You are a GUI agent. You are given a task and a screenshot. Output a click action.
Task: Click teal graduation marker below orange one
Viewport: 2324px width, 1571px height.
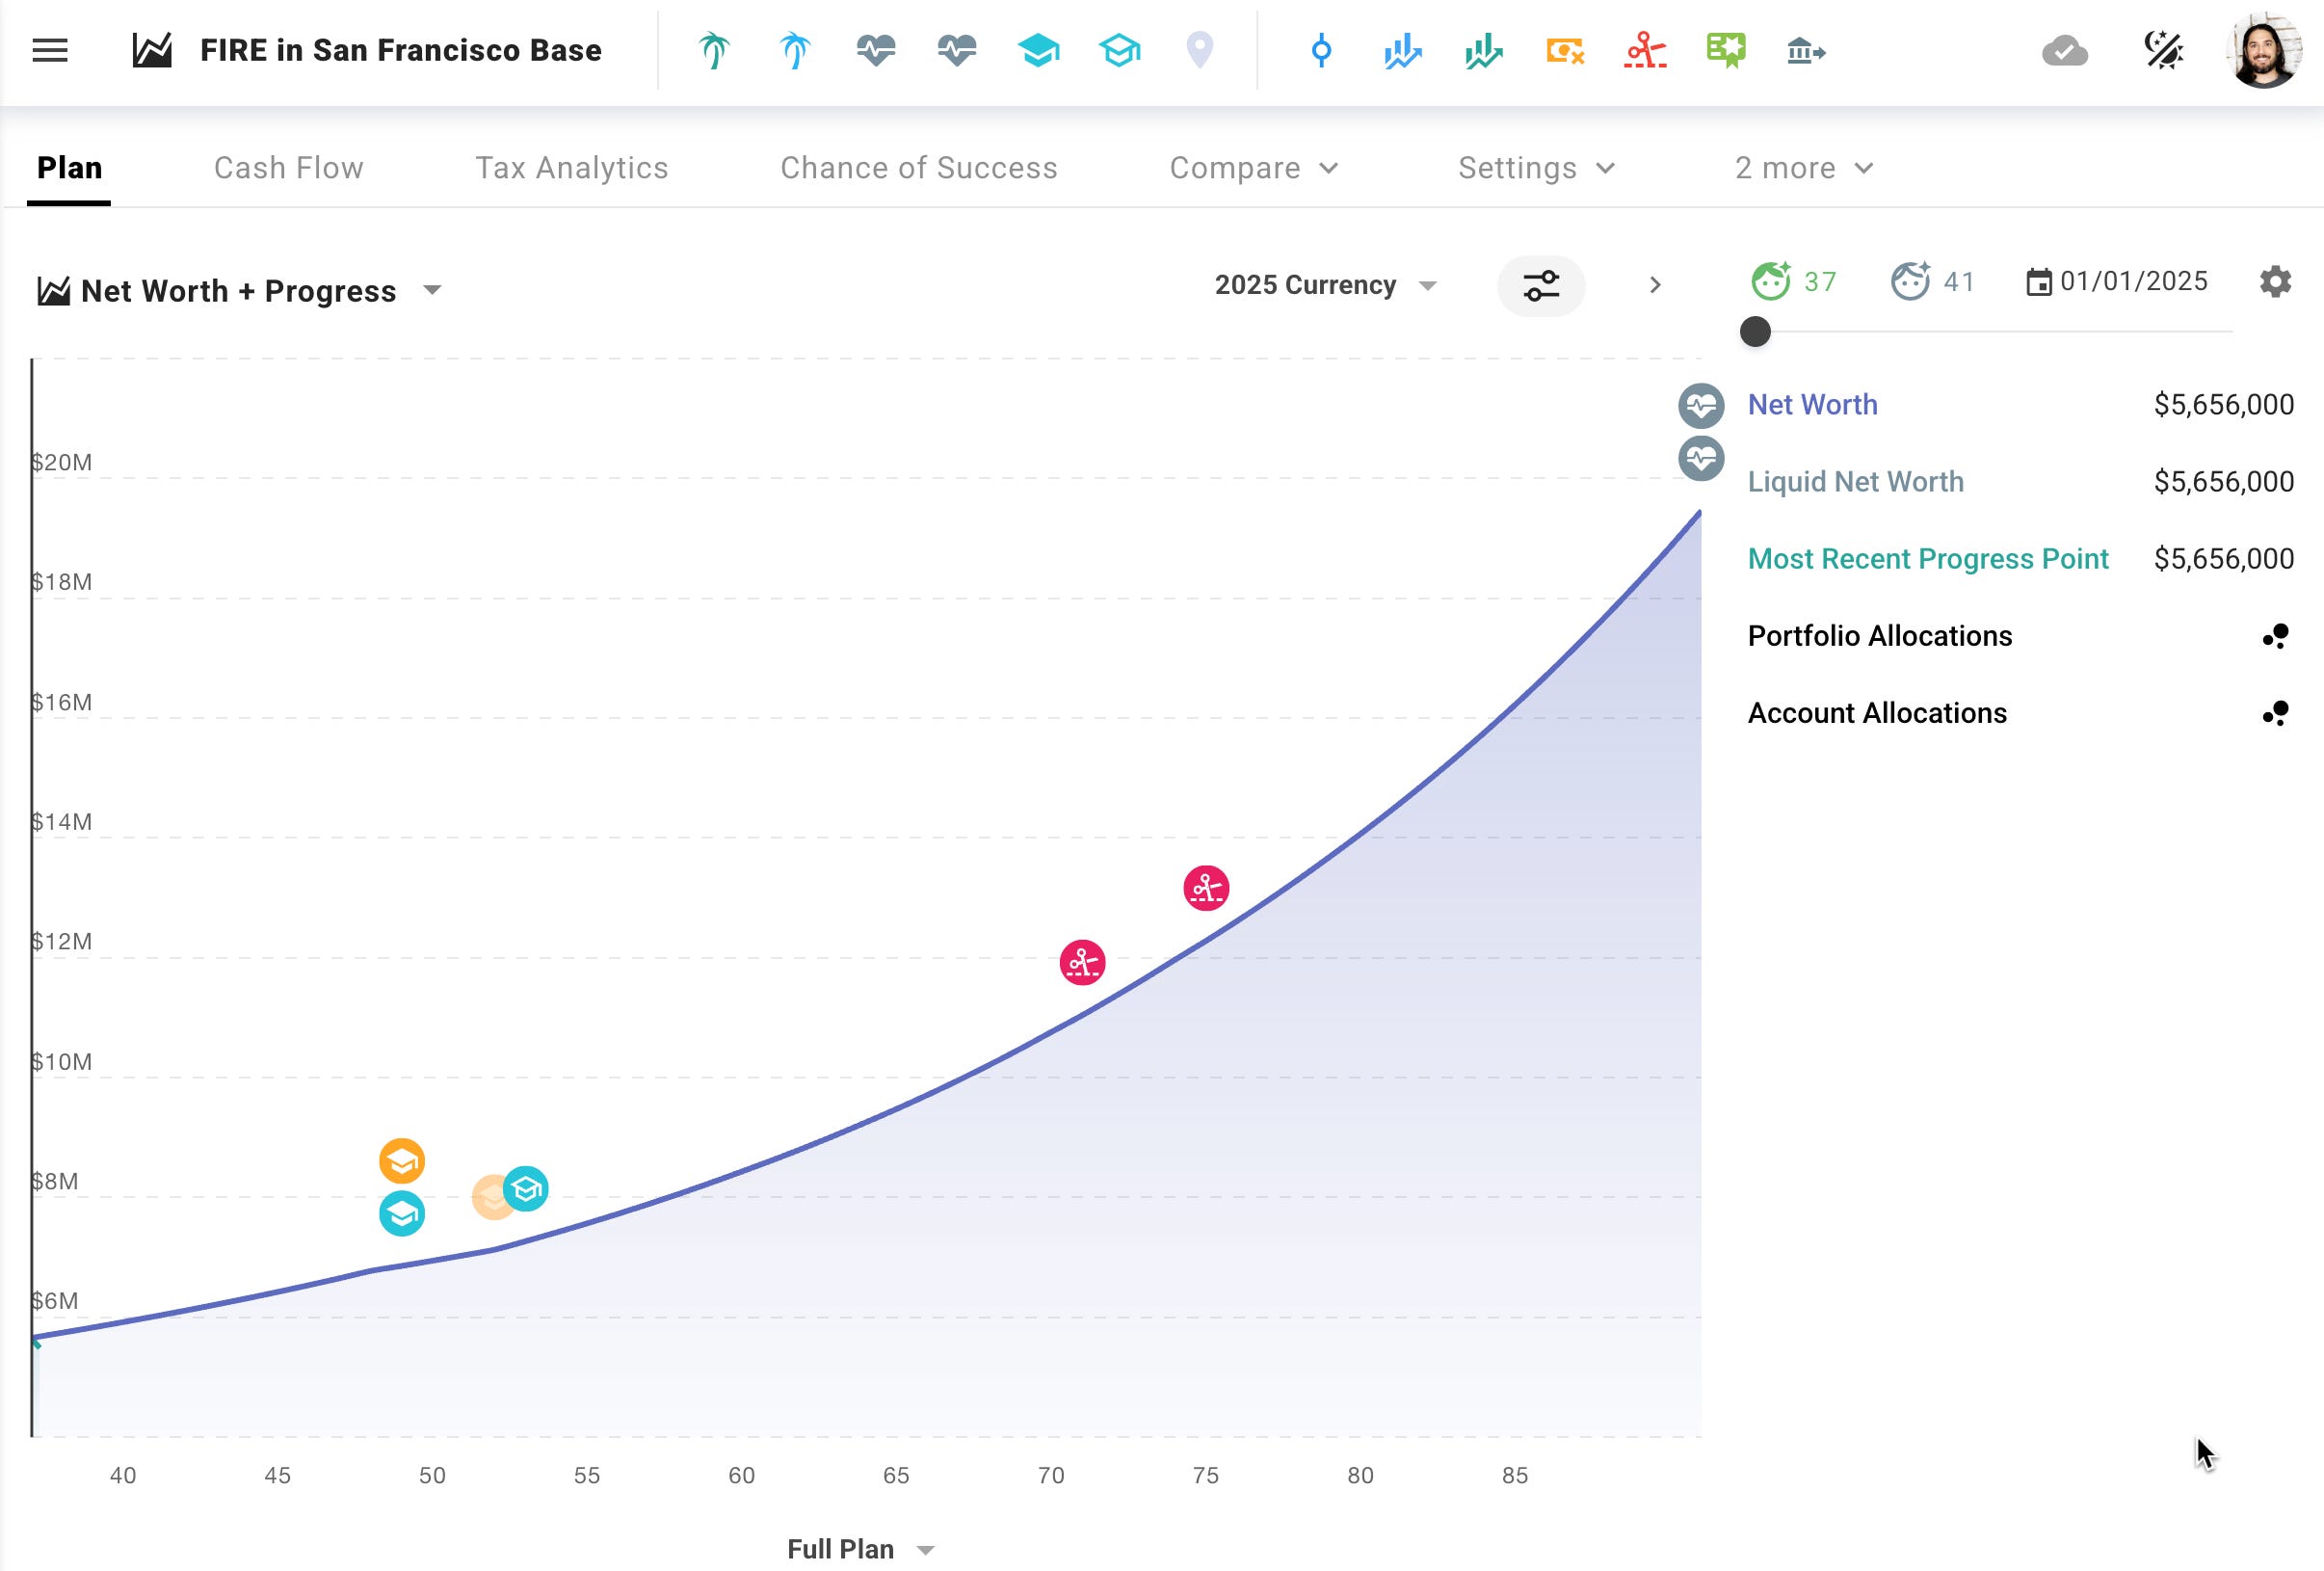(402, 1214)
